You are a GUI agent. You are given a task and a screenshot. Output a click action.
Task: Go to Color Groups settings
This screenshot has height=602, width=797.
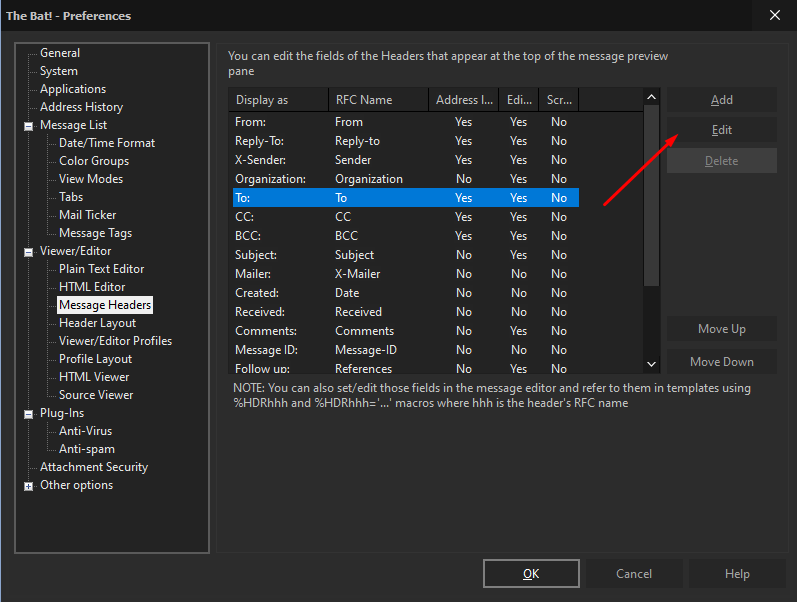(x=94, y=161)
